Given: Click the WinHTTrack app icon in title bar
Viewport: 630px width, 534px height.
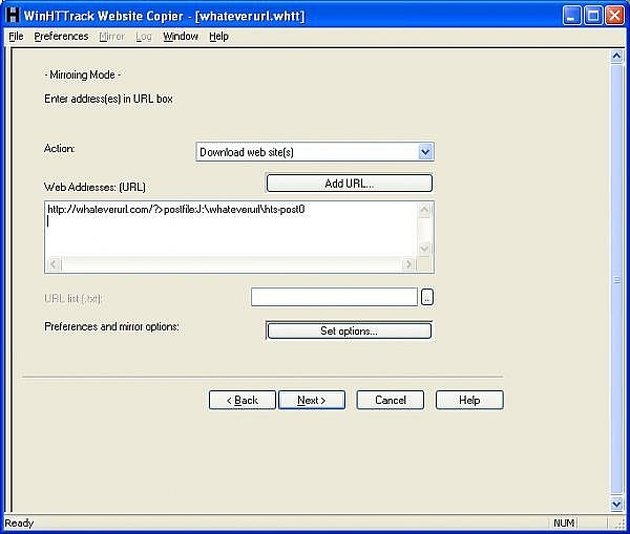Looking at the screenshot, I should coord(13,15).
